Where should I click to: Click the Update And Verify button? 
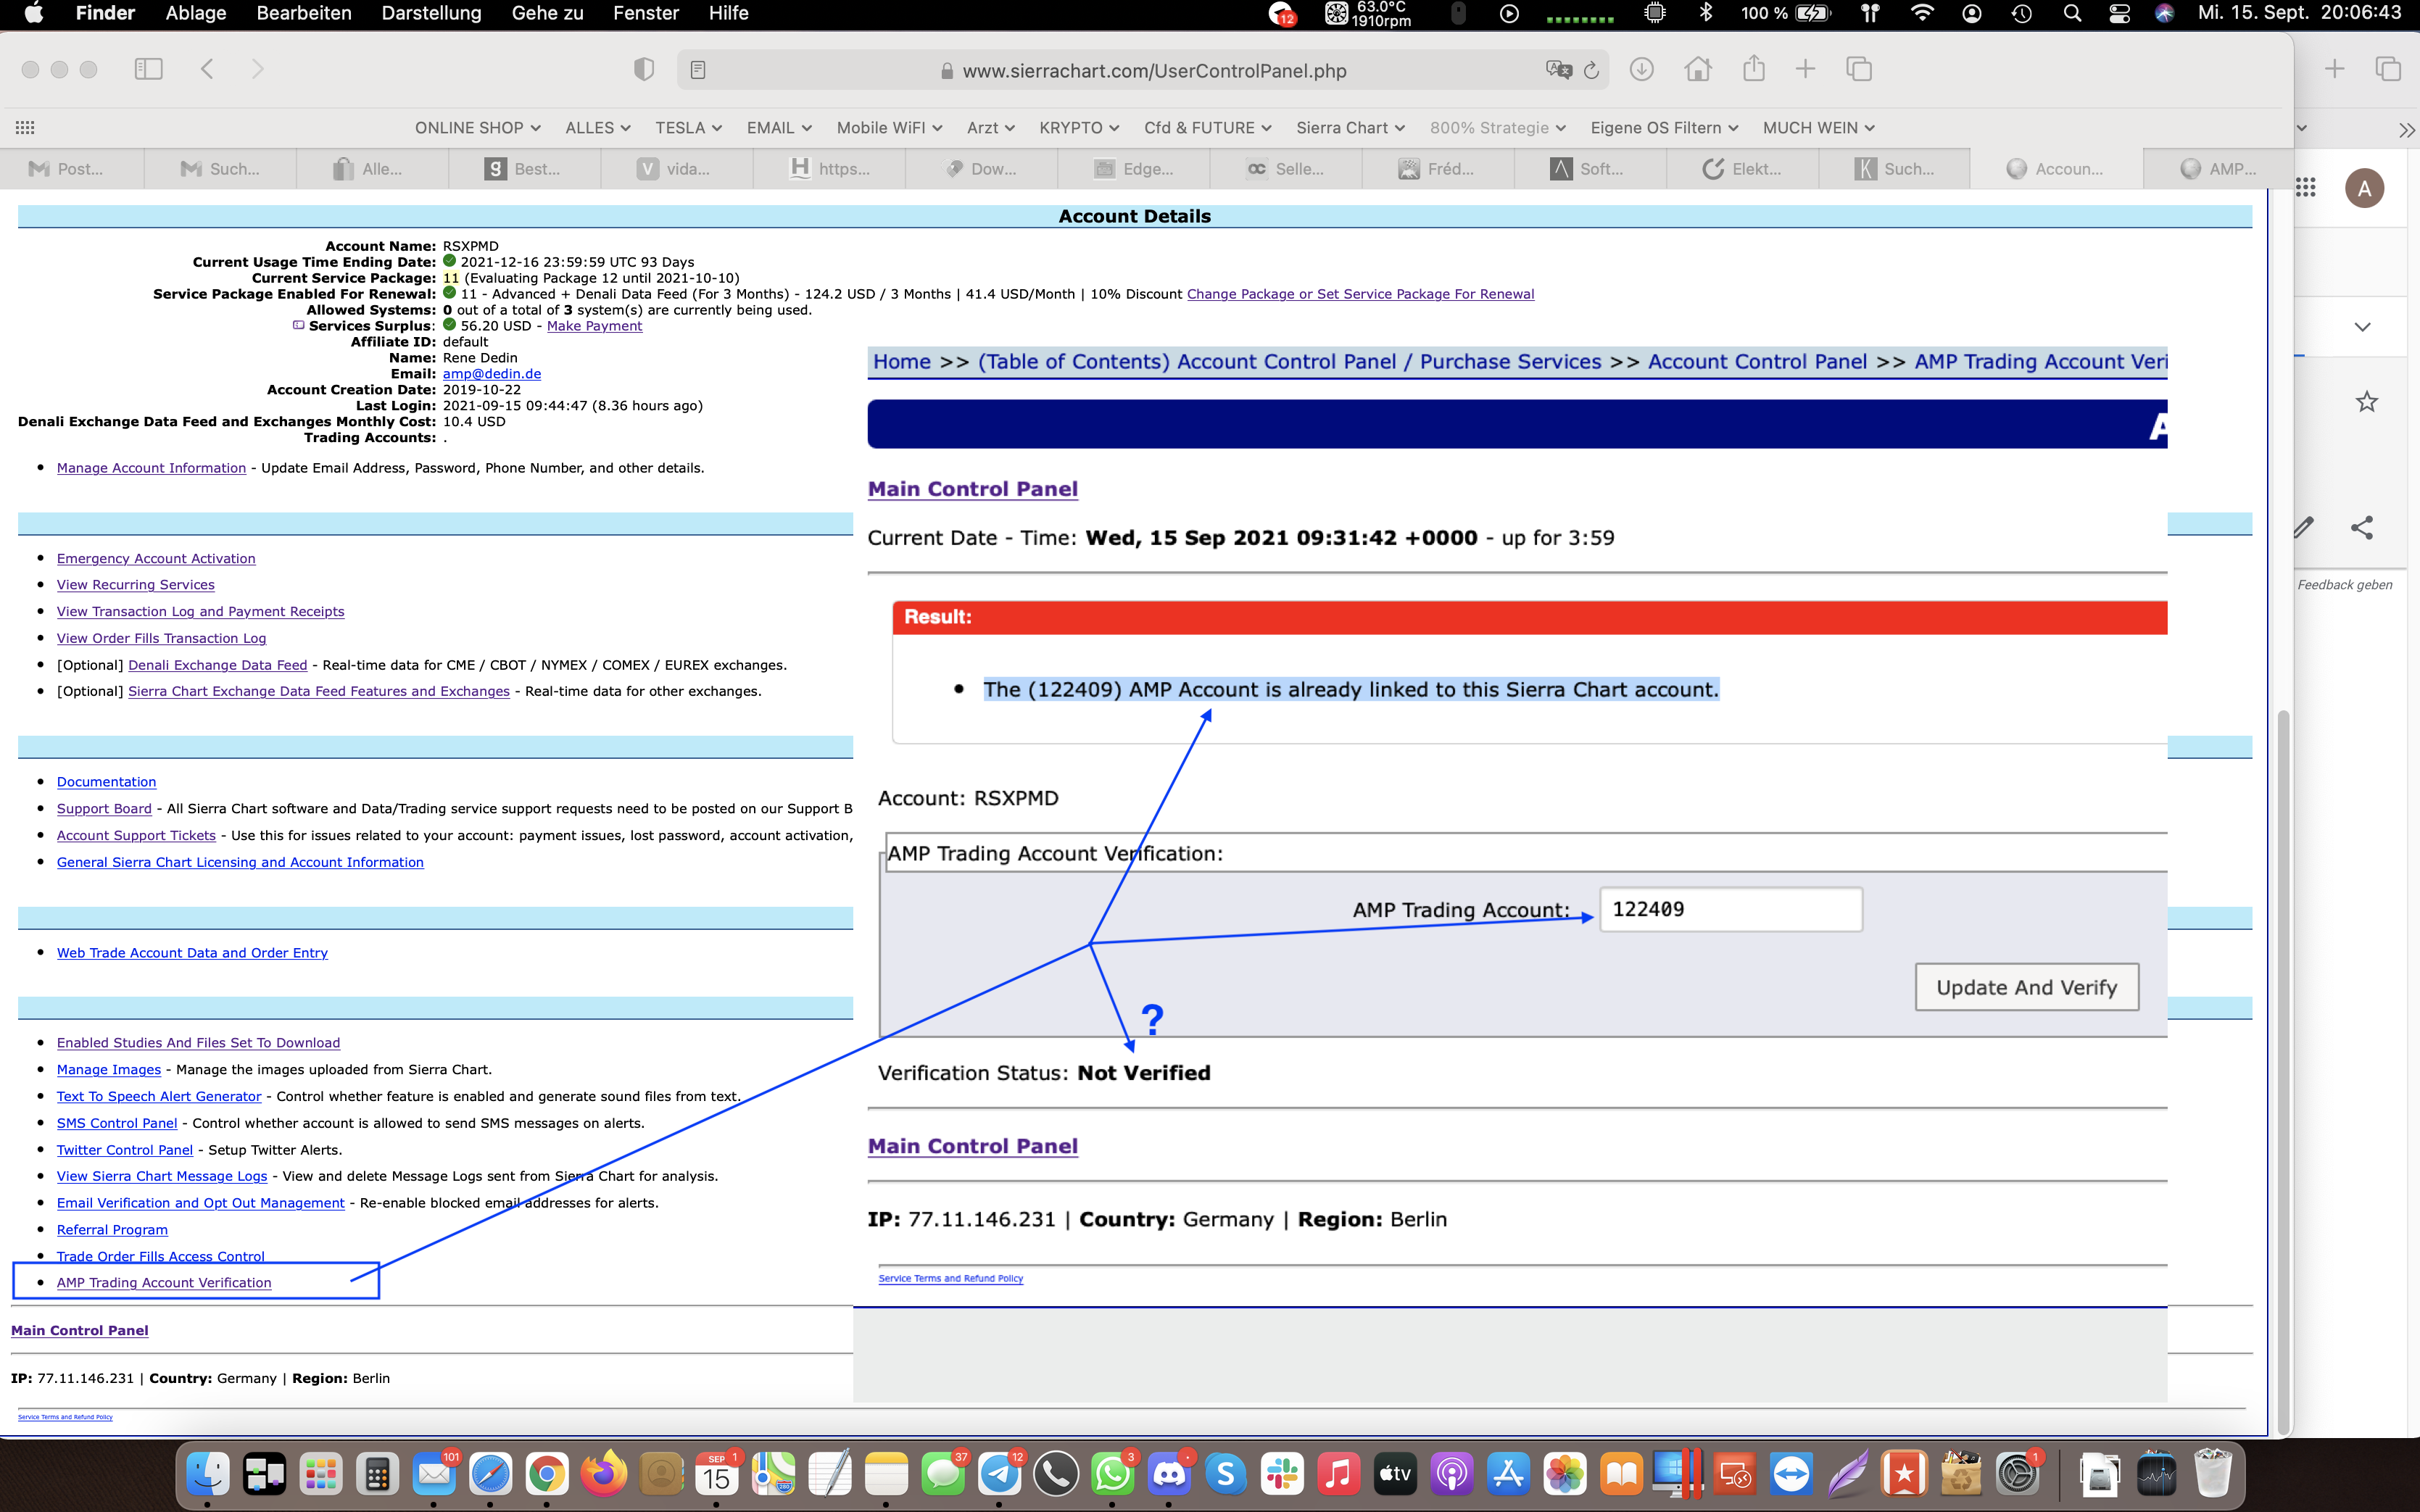point(2026,987)
